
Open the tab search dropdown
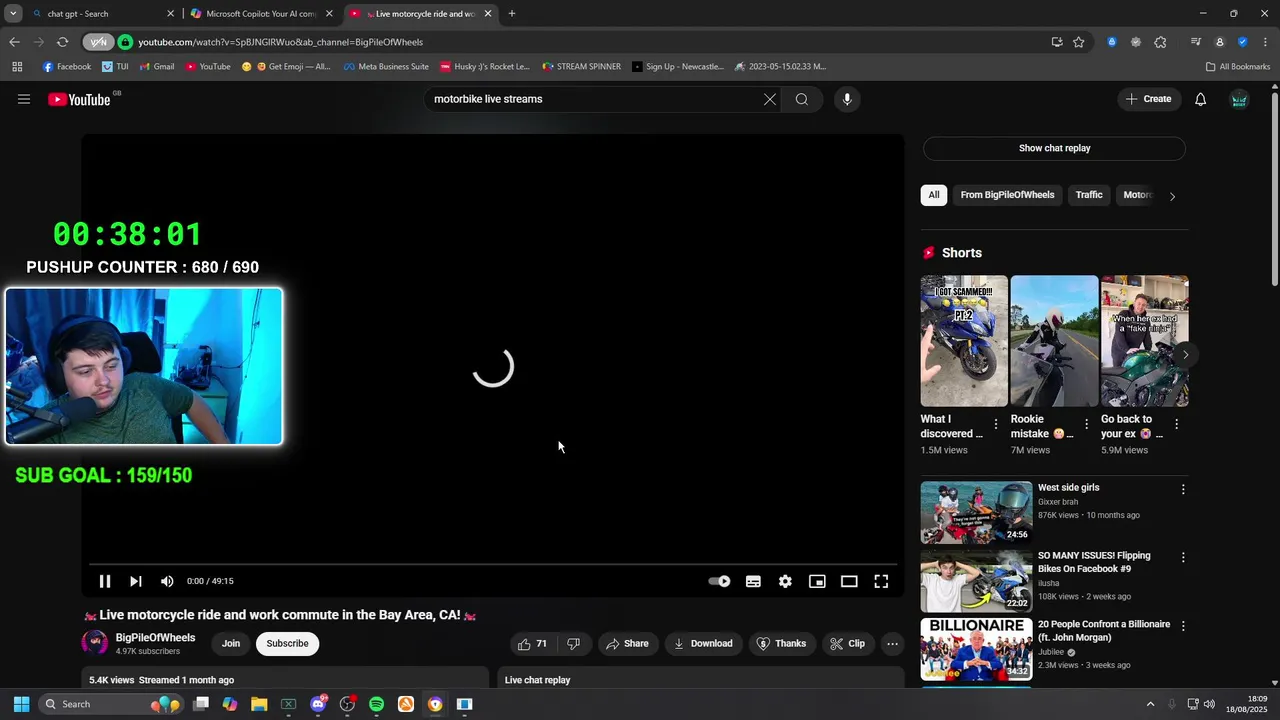pyautogui.click(x=13, y=14)
